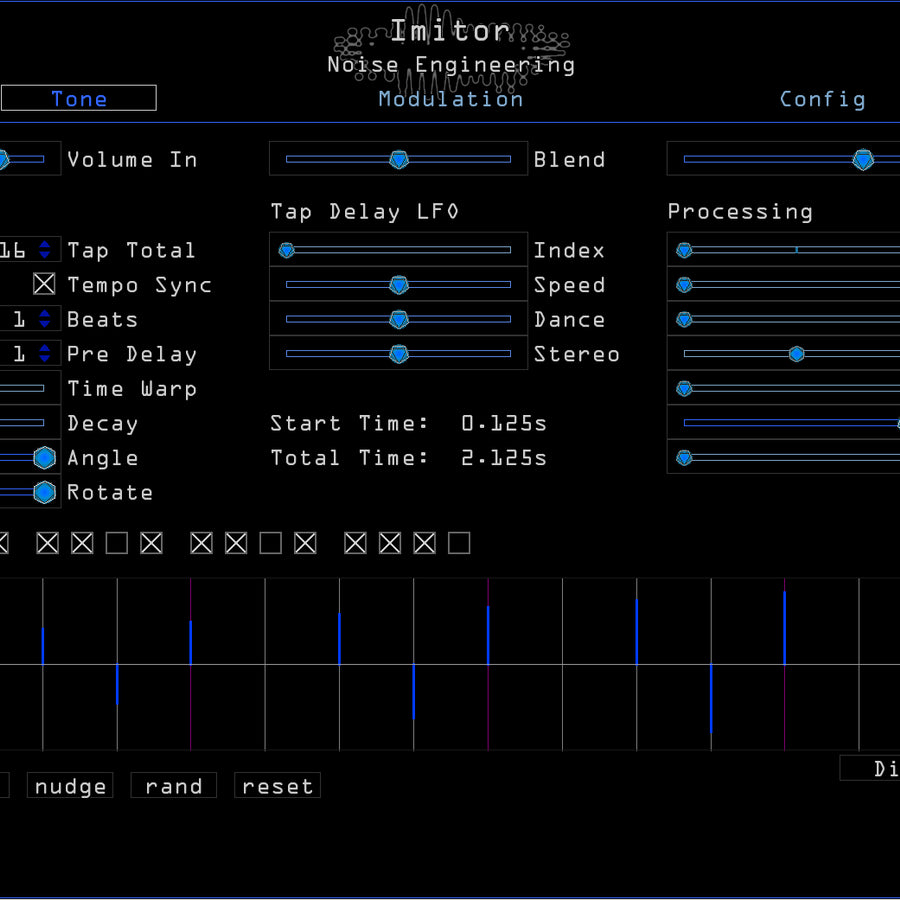Click the Beats stepper arrows
The height and width of the screenshot is (900, 900).
coord(44,320)
